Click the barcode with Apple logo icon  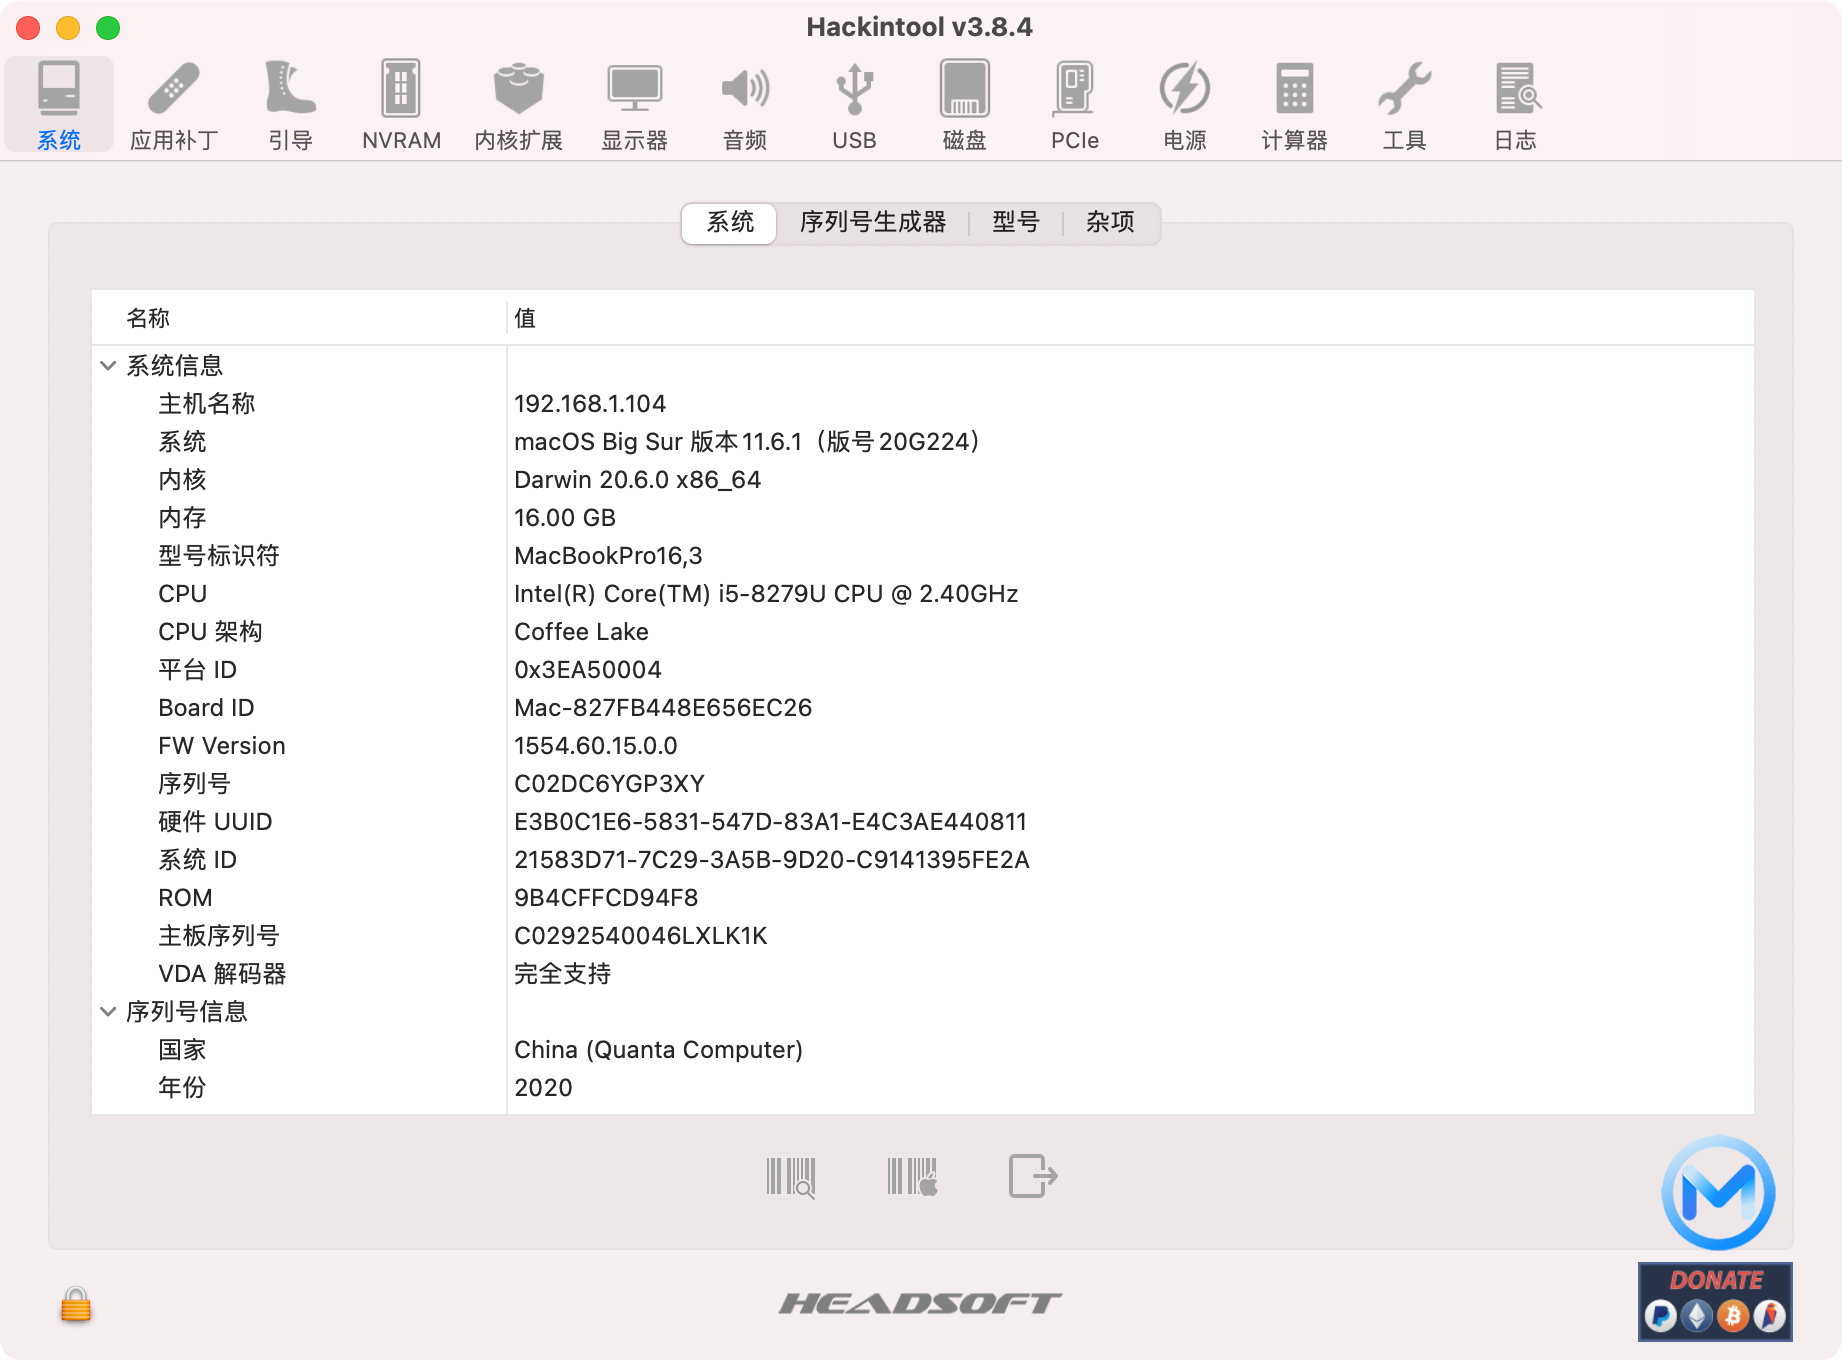pyautogui.click(x=912, y=1177)
